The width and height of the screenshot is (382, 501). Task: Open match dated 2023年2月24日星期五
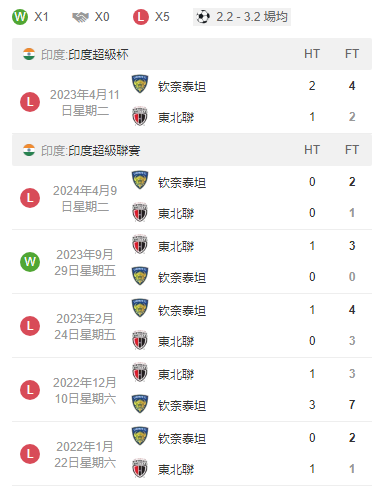point(85,327)
